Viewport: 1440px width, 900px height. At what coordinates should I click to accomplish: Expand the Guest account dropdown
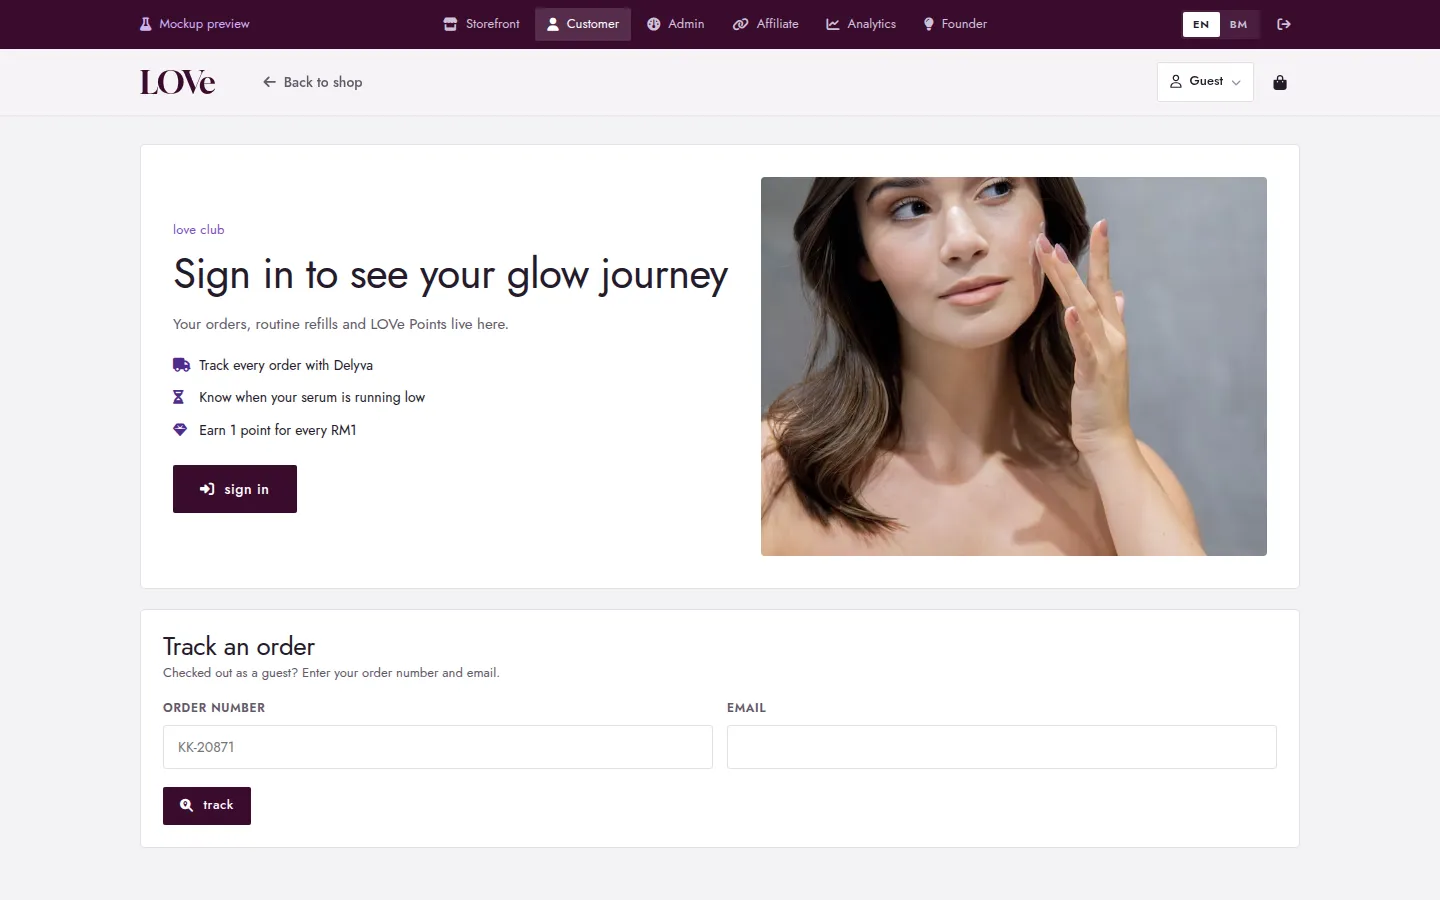click(1205, 82)
